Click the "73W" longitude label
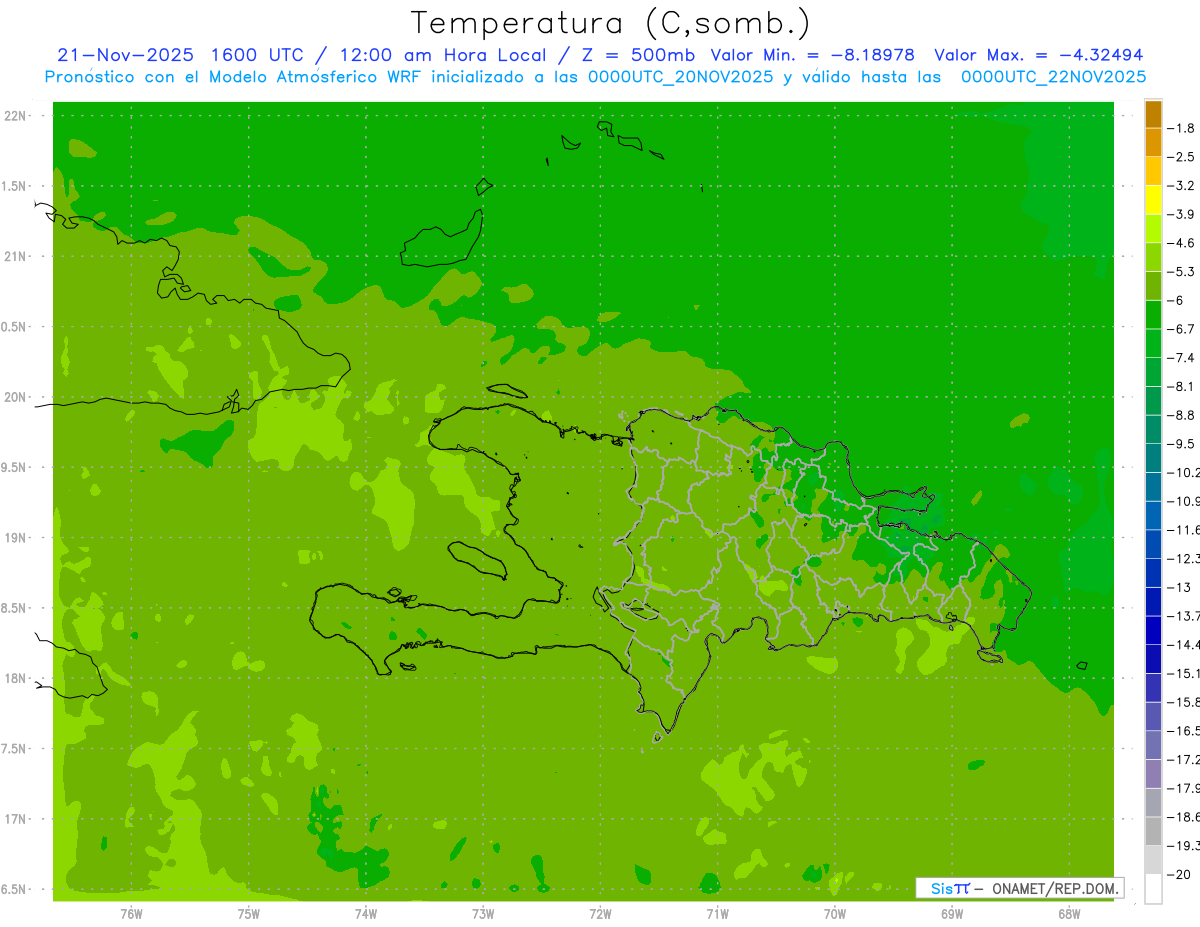 [483, 913]
